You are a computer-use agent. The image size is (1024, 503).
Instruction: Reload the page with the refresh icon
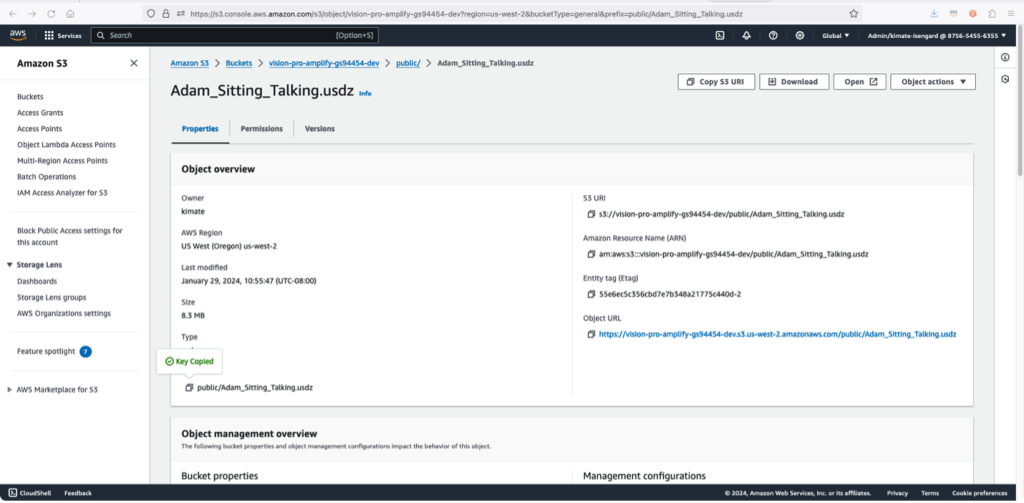coord(52,13)
